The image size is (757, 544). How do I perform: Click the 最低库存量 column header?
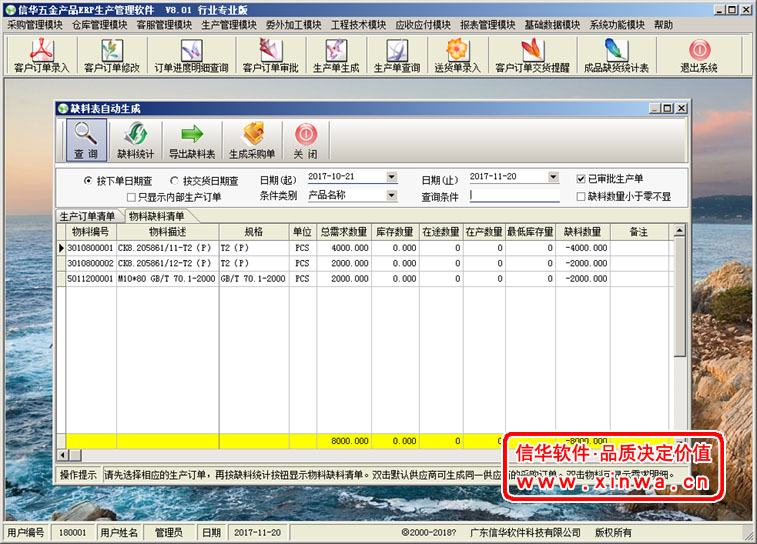click(530, 232)
